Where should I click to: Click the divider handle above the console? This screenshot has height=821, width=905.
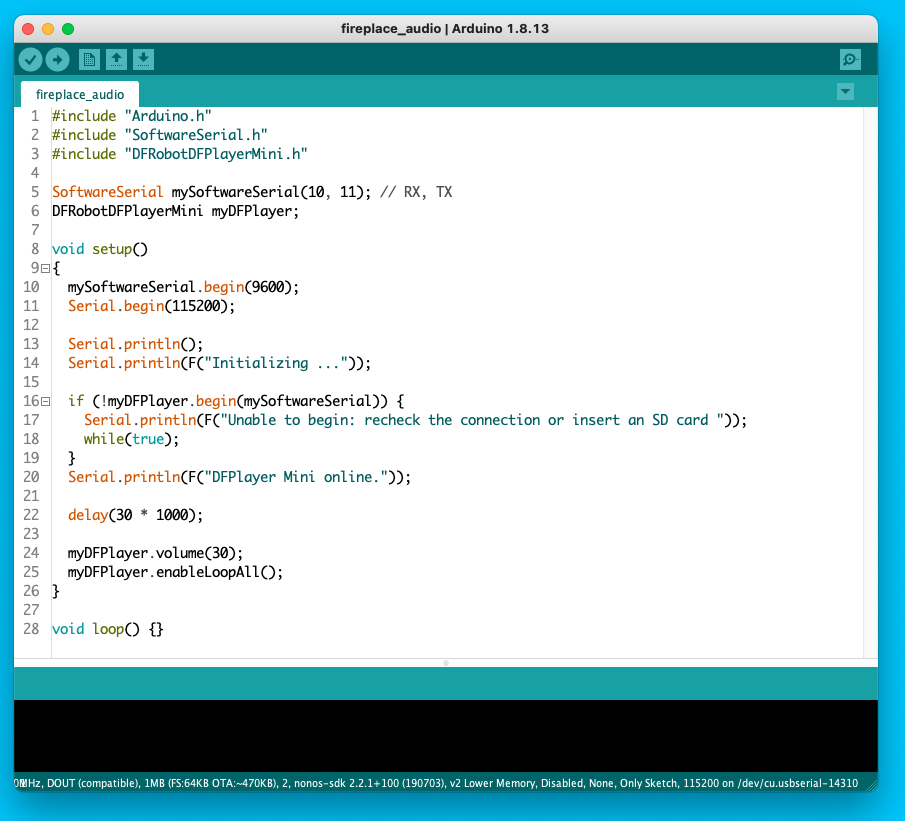pos(446,663)
